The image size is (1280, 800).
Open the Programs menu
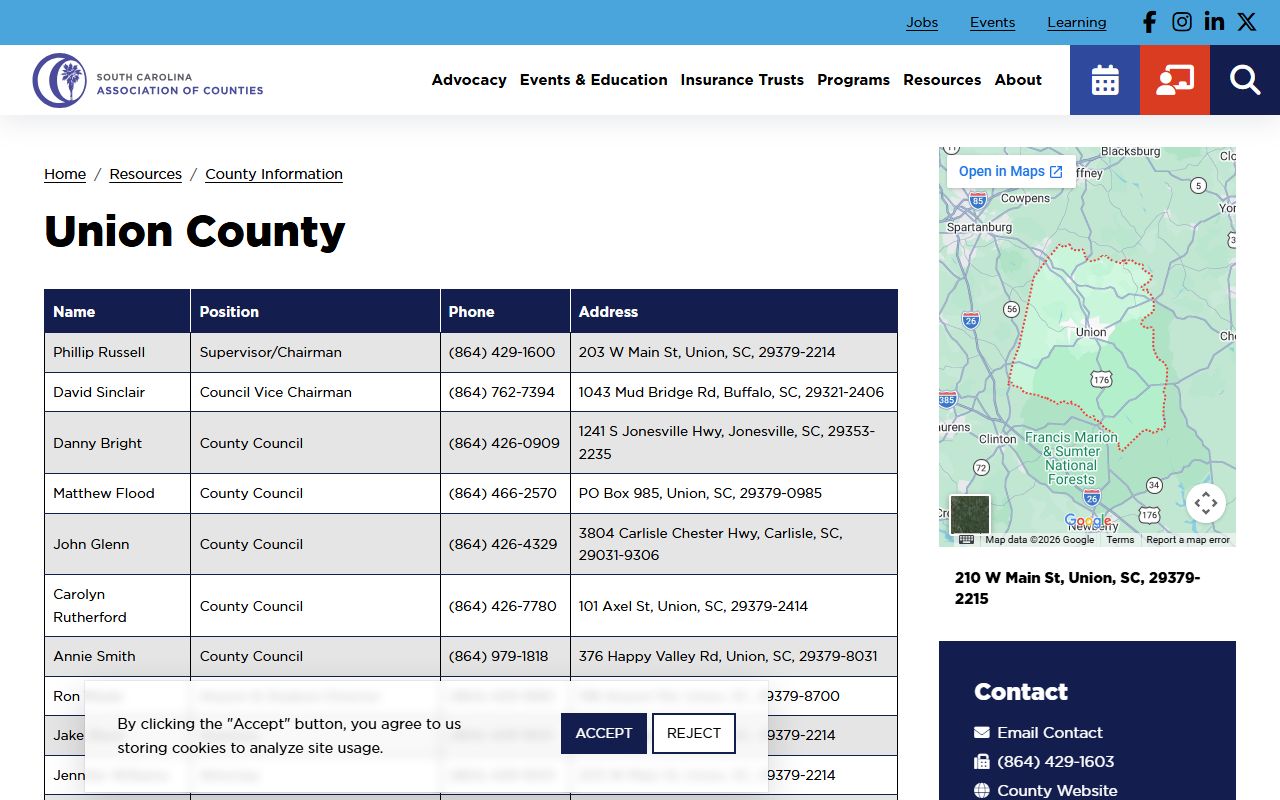(853, 80)
